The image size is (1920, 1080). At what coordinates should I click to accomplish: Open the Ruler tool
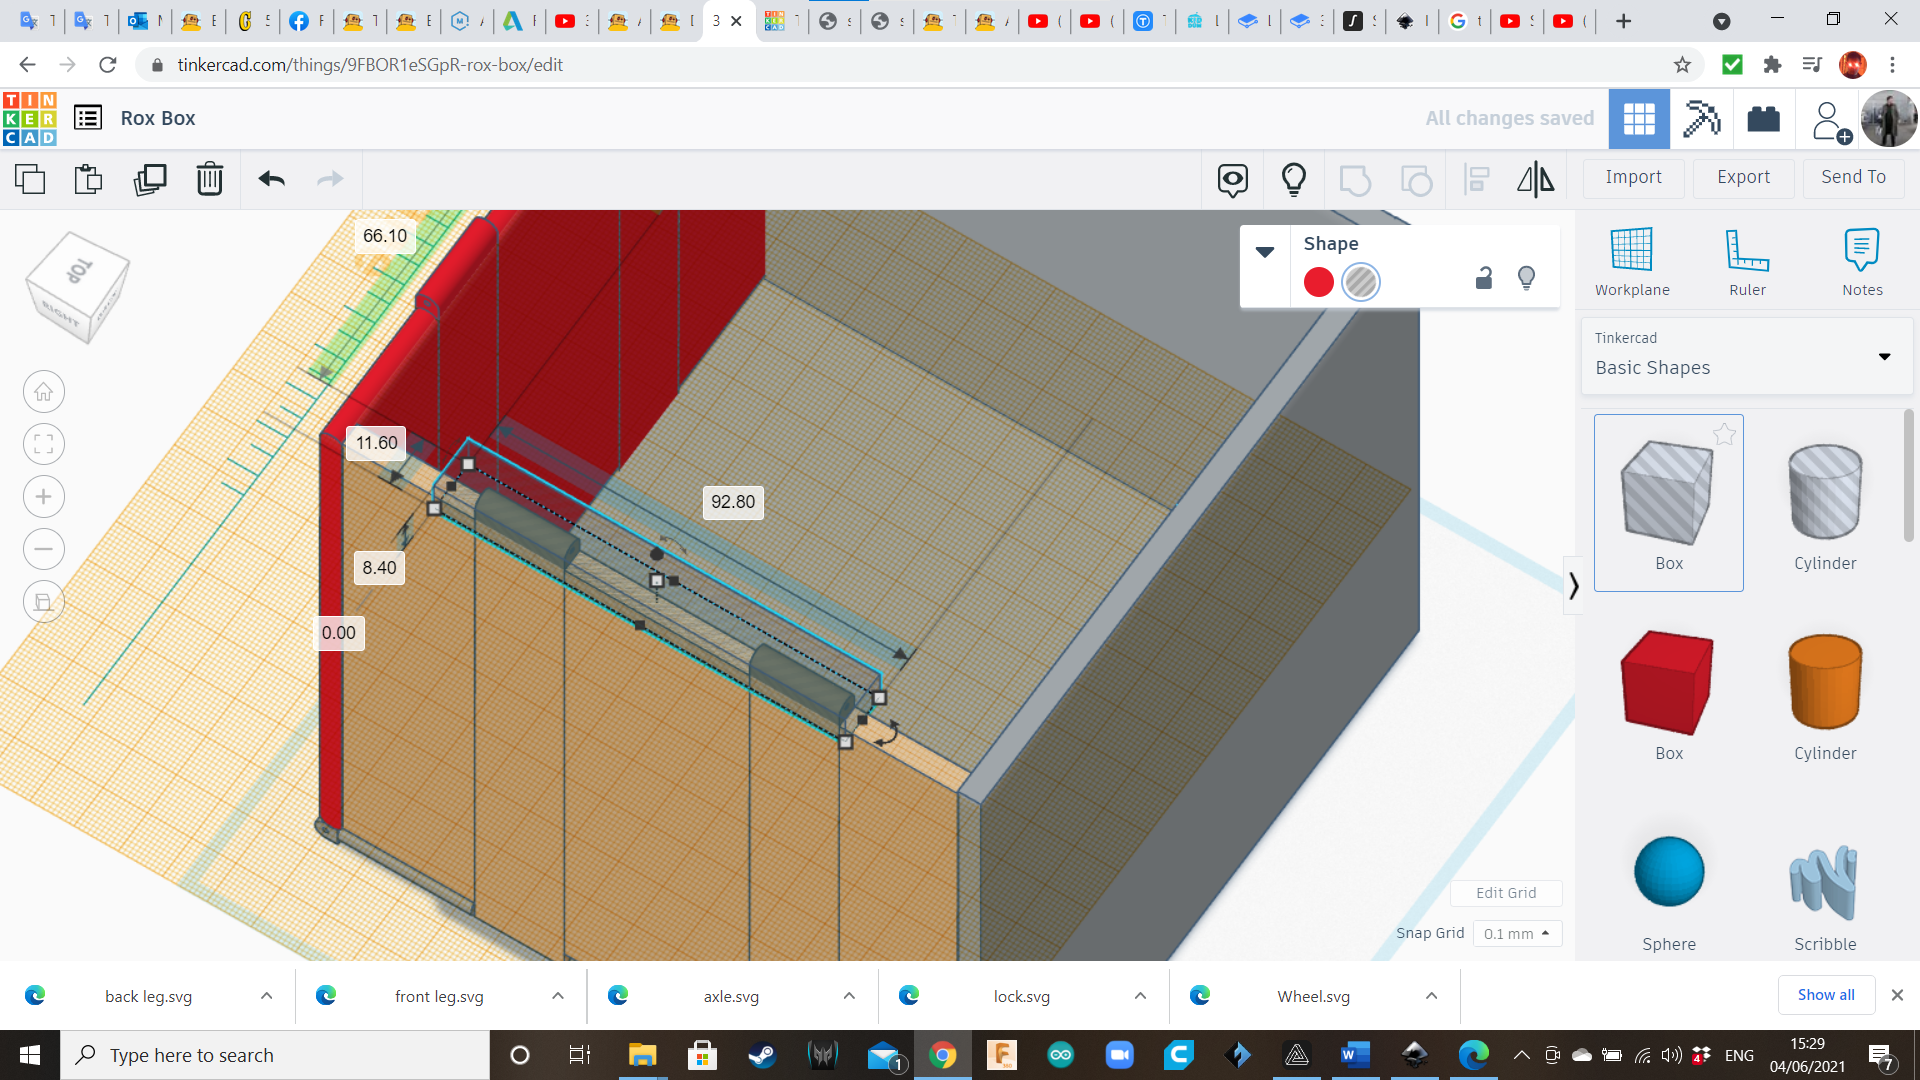point(1747,262)
